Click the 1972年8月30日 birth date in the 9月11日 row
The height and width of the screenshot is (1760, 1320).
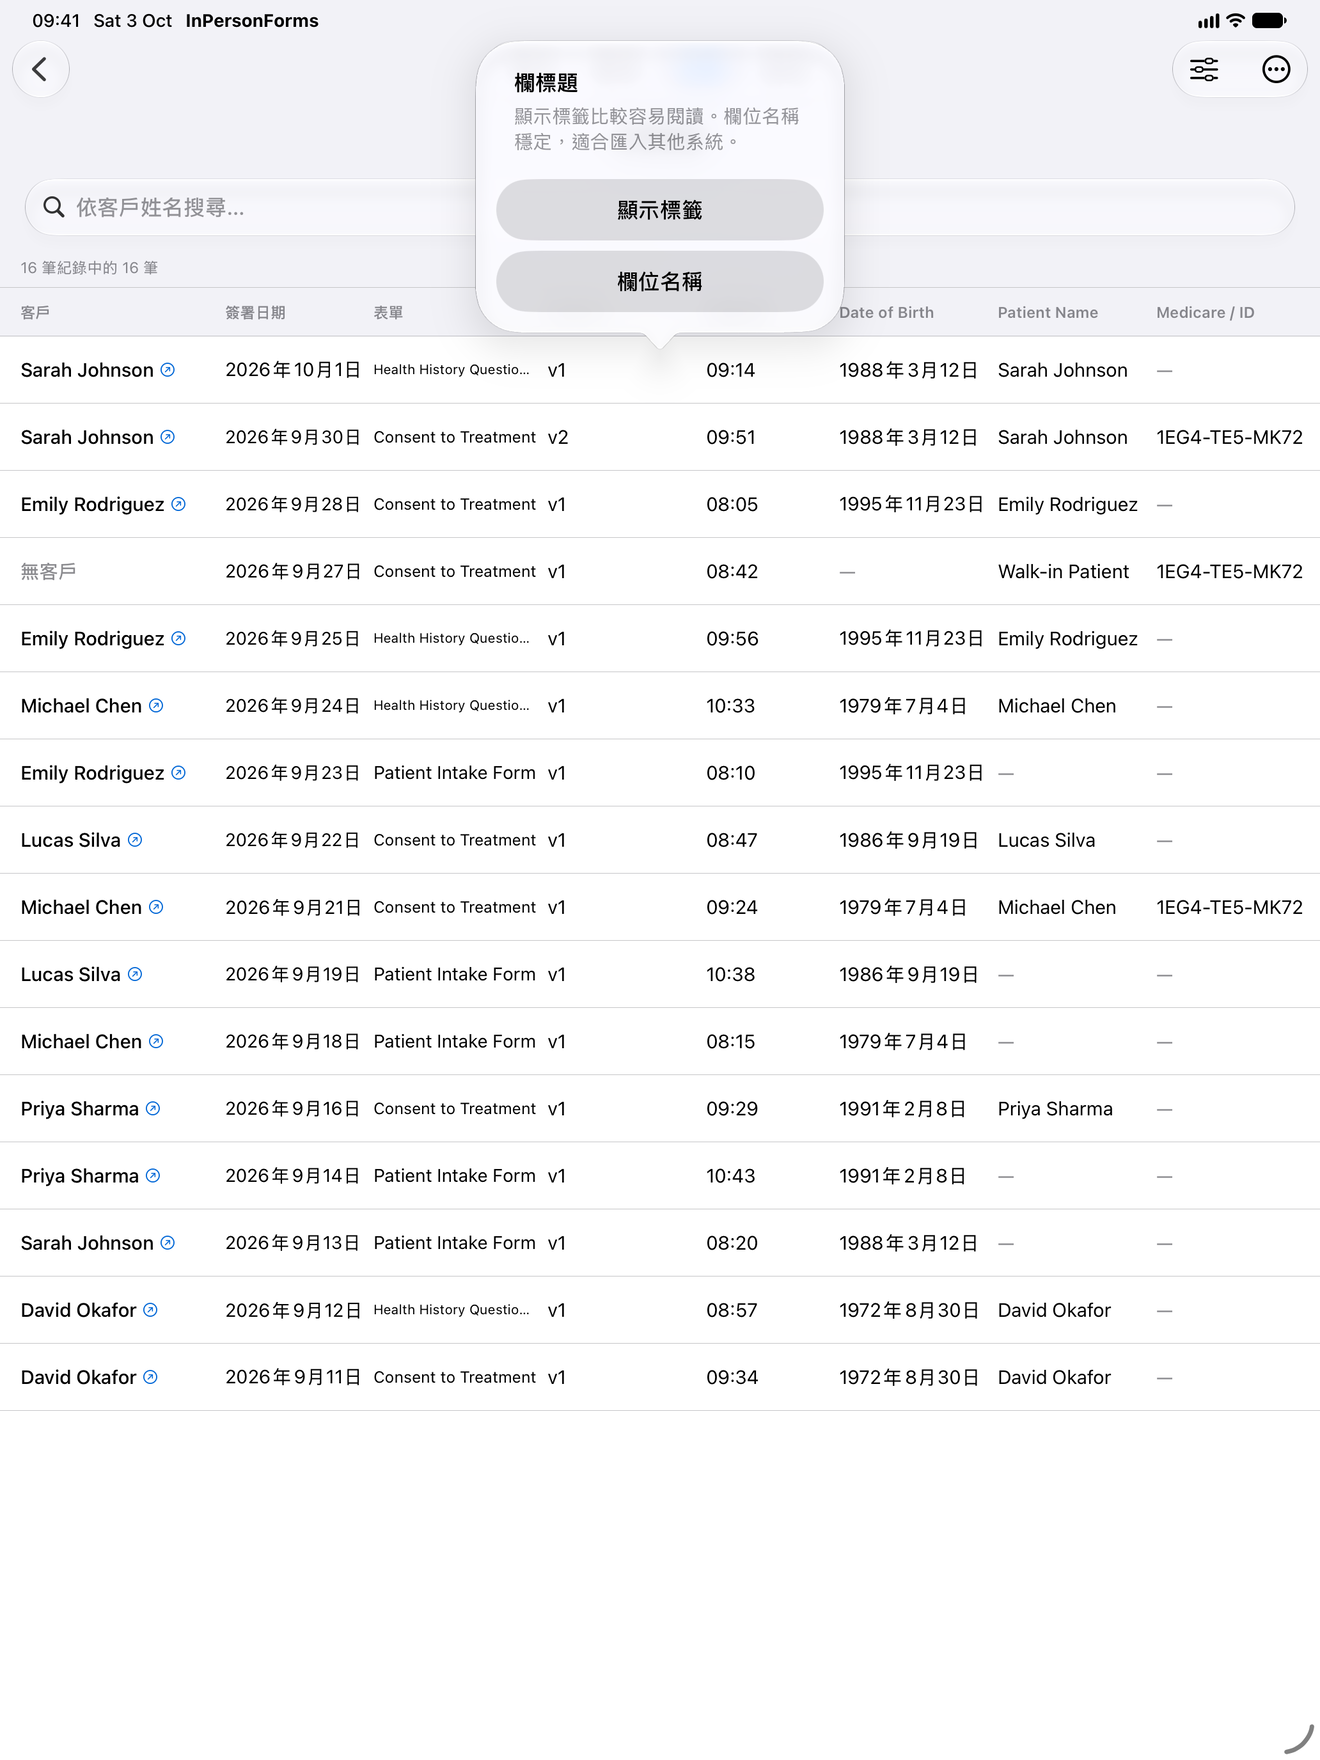point(909,1377)
